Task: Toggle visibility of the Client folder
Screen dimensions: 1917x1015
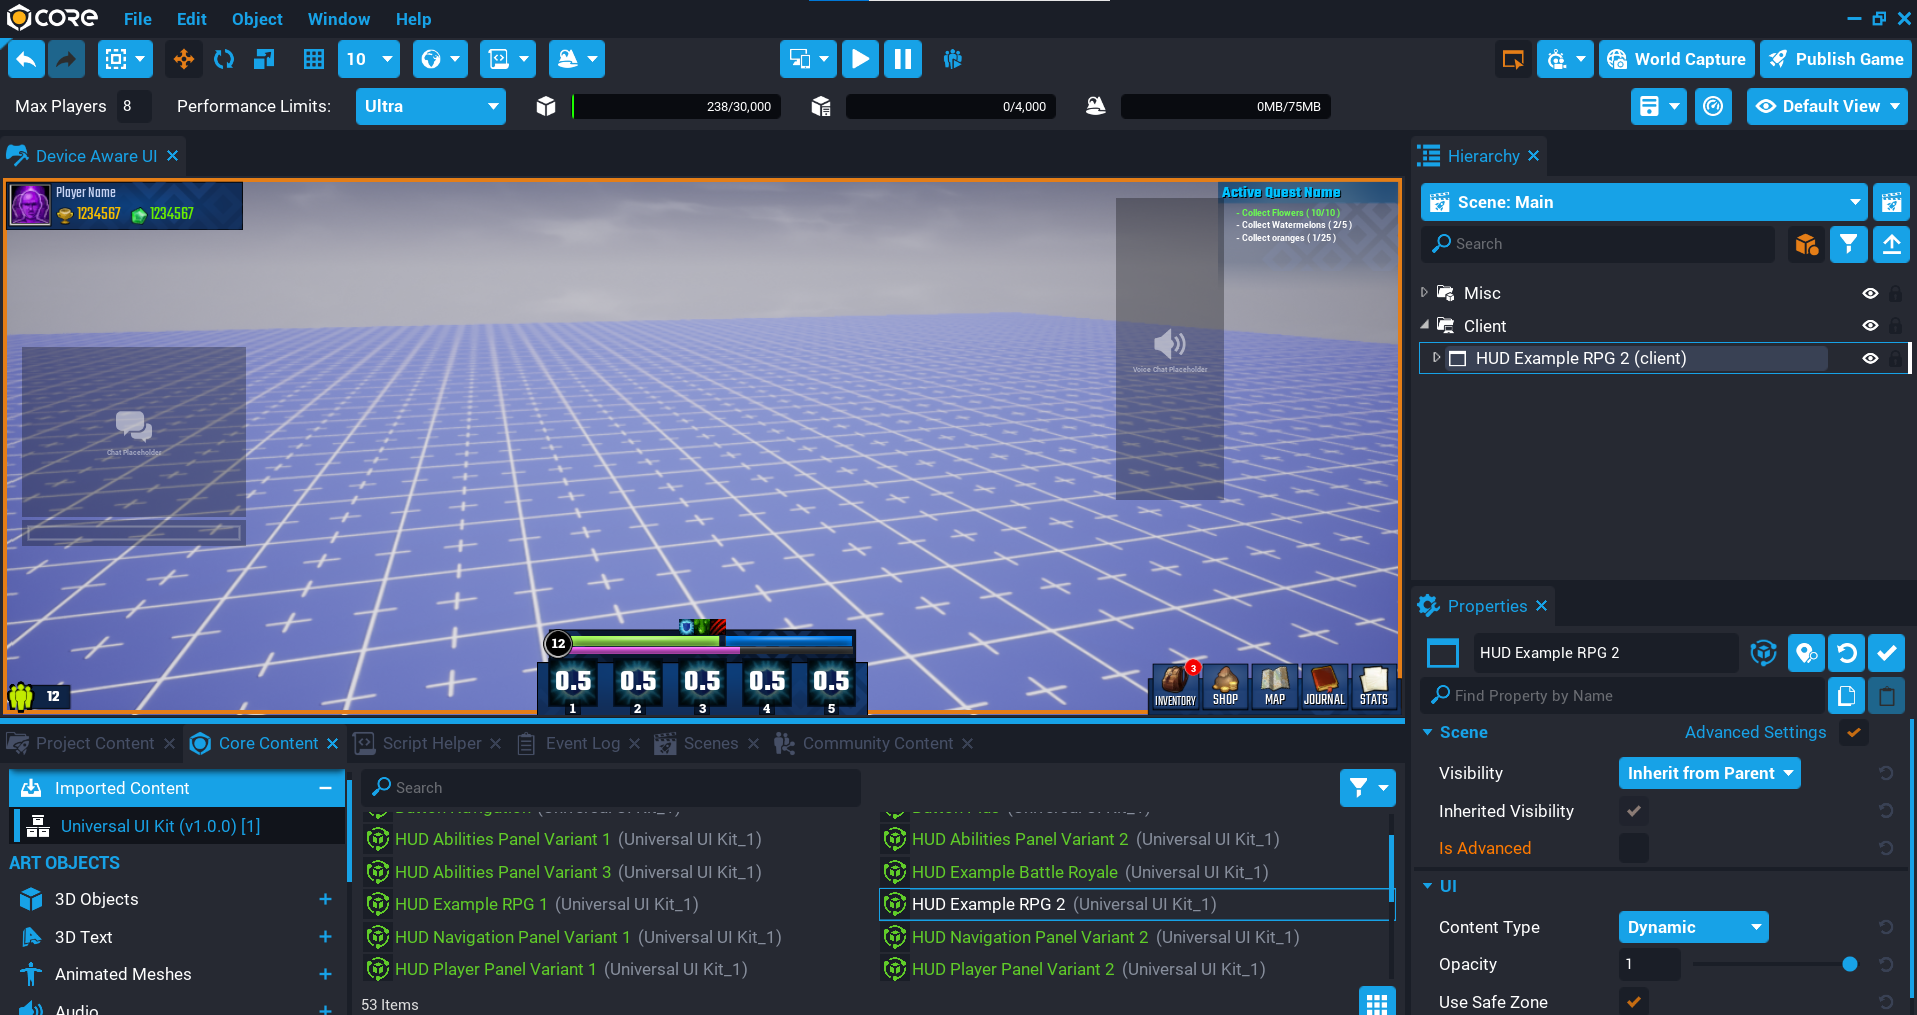Action: pos(1870,325)
